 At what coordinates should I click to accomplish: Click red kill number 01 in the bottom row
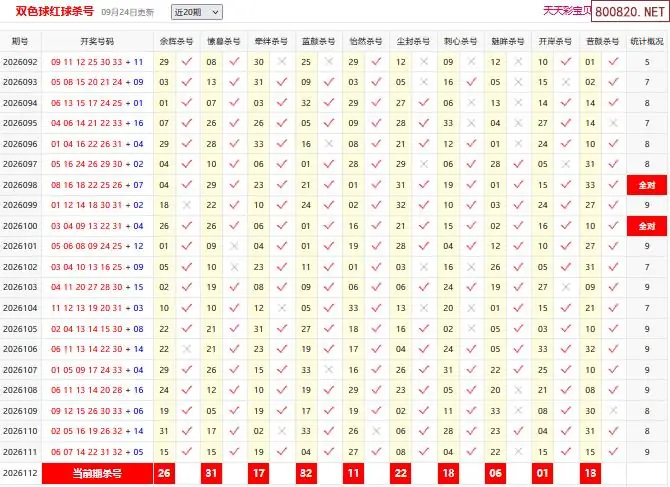click(542, 473)
